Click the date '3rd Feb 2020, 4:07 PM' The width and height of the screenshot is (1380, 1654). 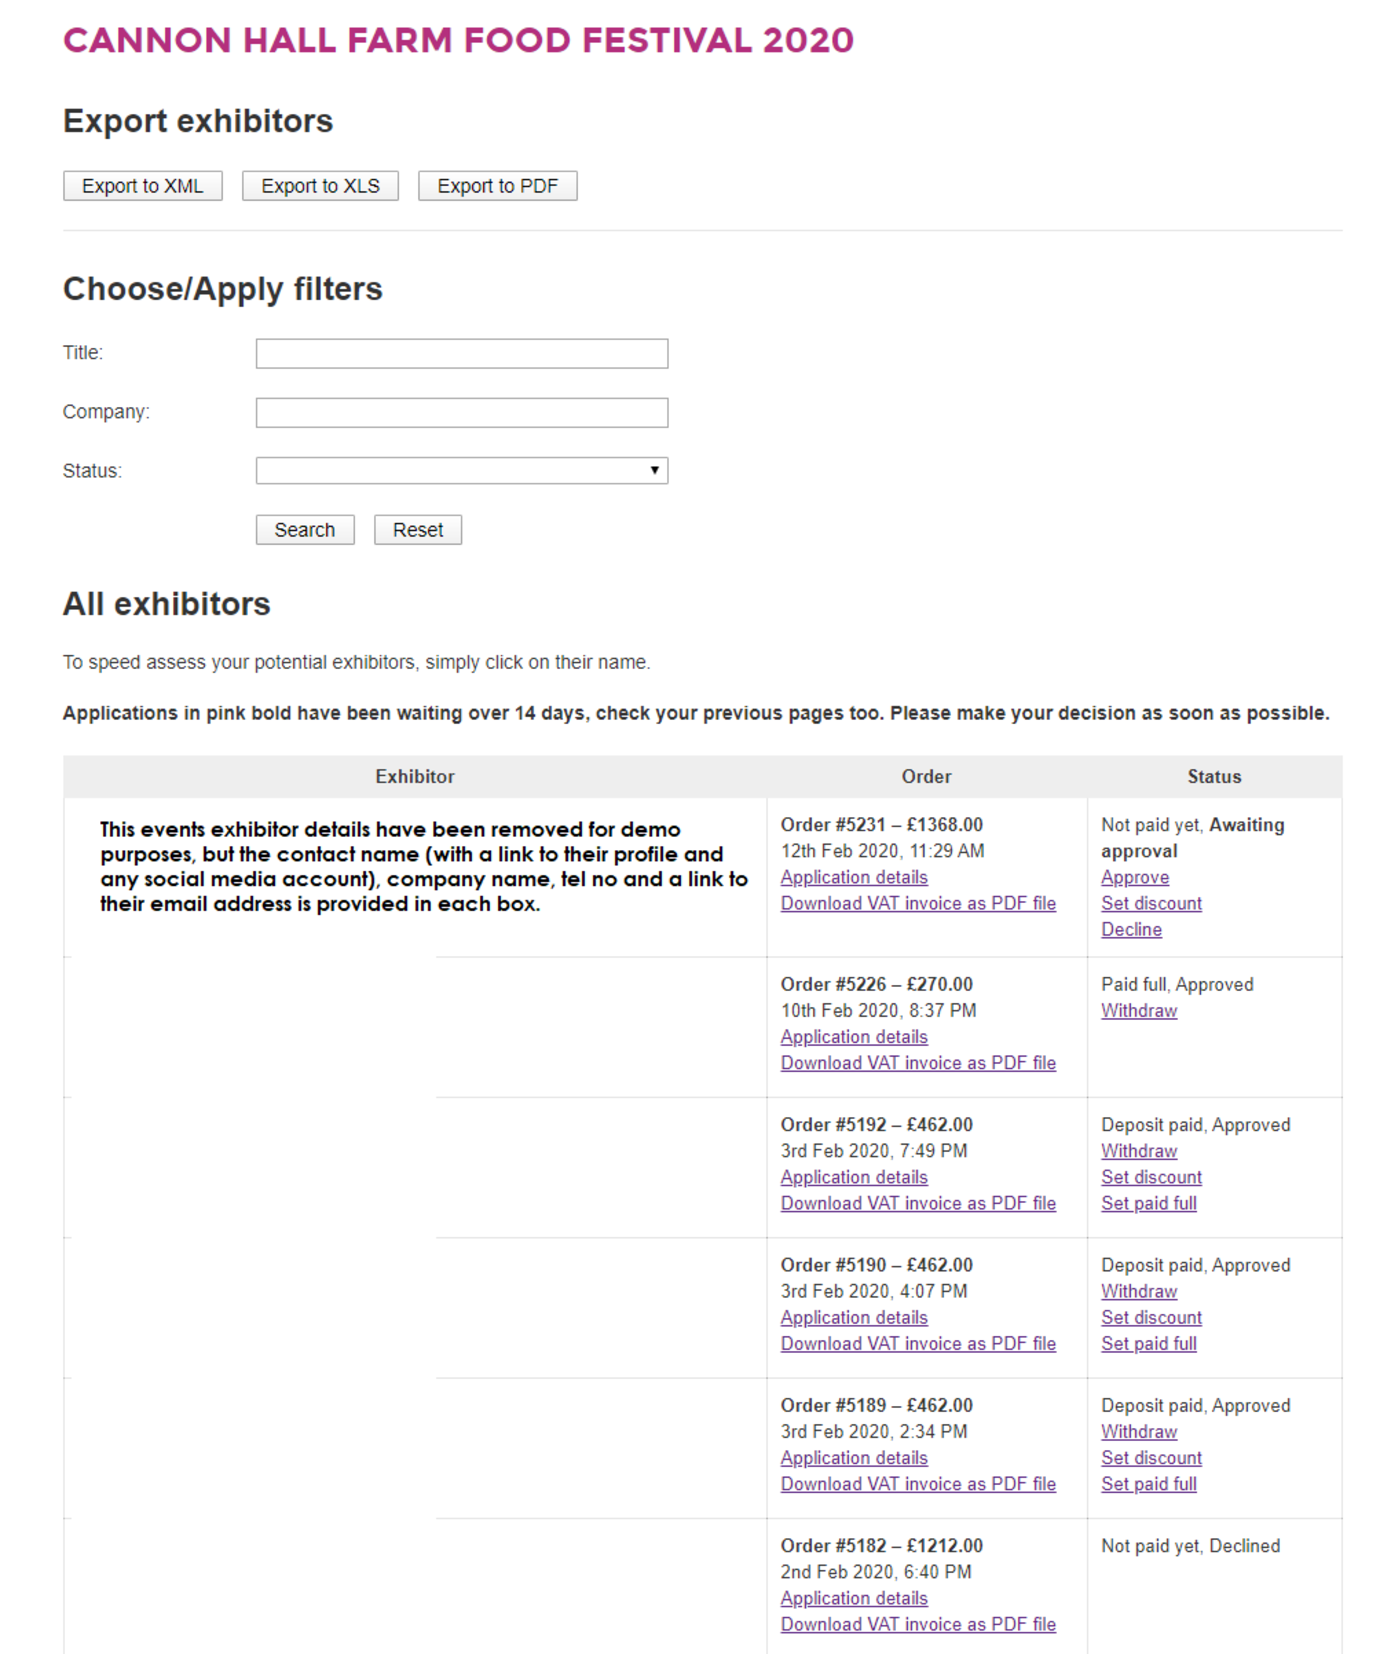[874, 1291]
